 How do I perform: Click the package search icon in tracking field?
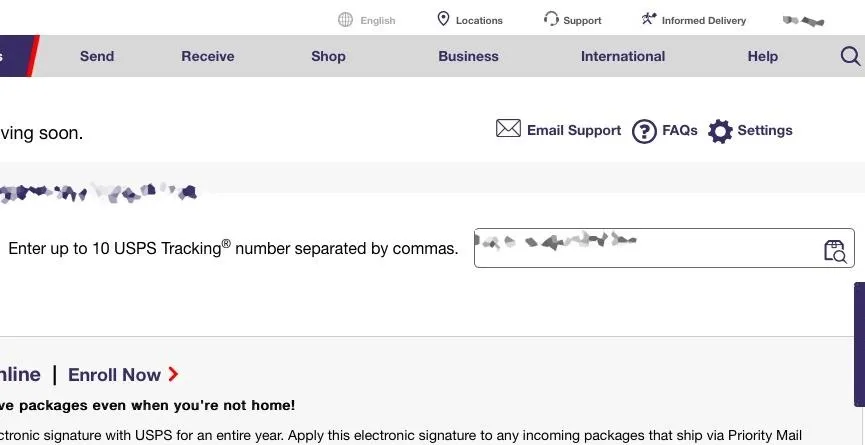835,251
